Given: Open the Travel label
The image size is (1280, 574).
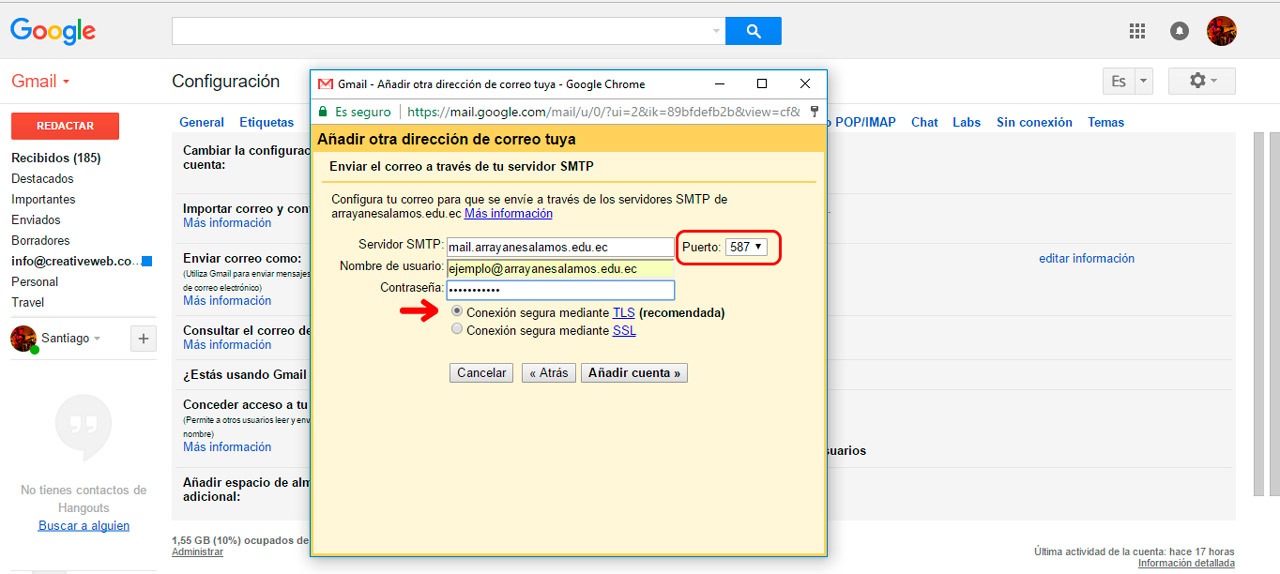Looking at the screenshot, I should click(x=28, y=302).
